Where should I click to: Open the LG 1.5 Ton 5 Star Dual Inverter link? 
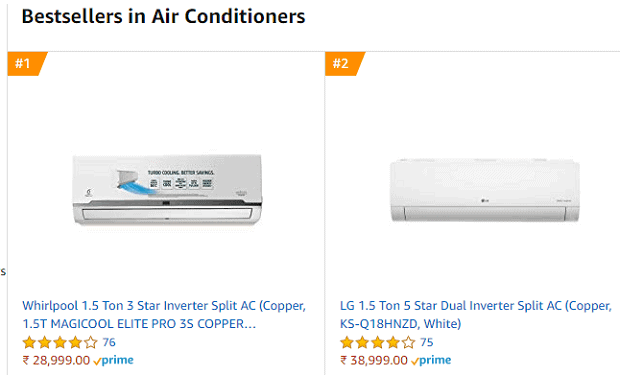476,314
